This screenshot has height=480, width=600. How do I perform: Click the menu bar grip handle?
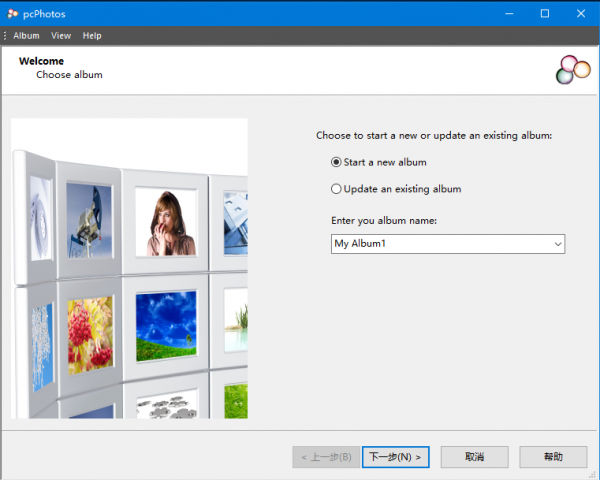tap(5, 36)
